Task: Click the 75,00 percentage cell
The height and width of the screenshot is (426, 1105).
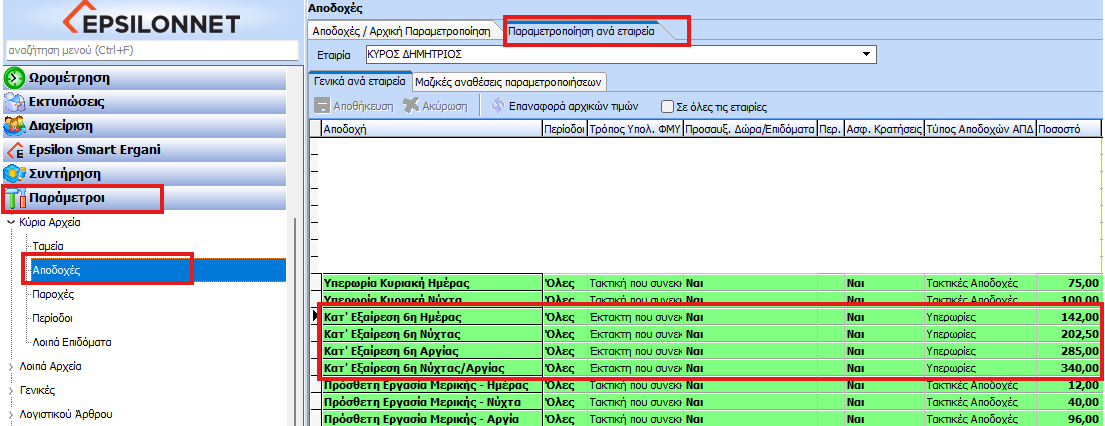Action: click(1068, 284)
